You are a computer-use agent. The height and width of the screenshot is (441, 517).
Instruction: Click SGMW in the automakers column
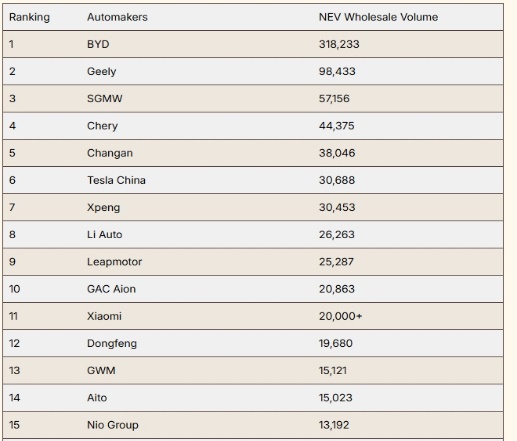pos(105,99)
